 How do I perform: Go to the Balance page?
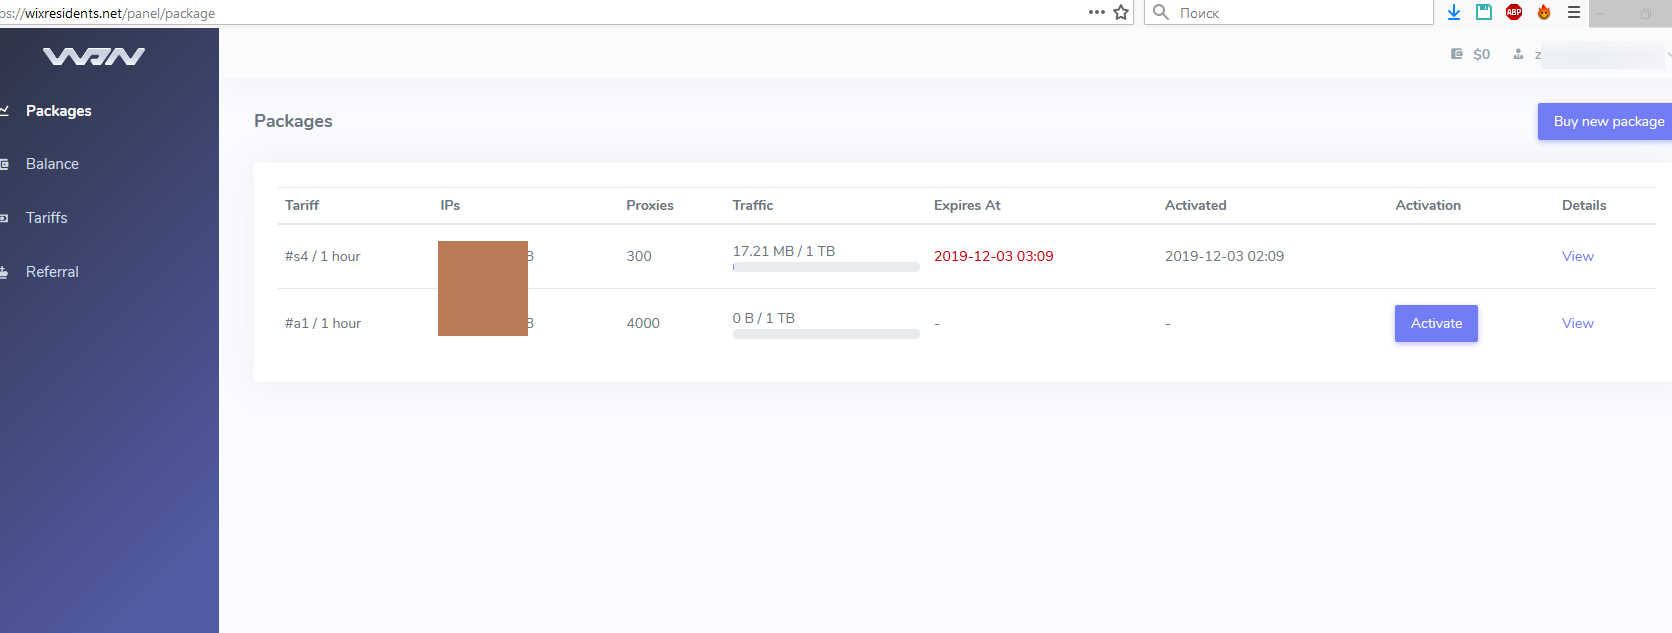(52, 164)
